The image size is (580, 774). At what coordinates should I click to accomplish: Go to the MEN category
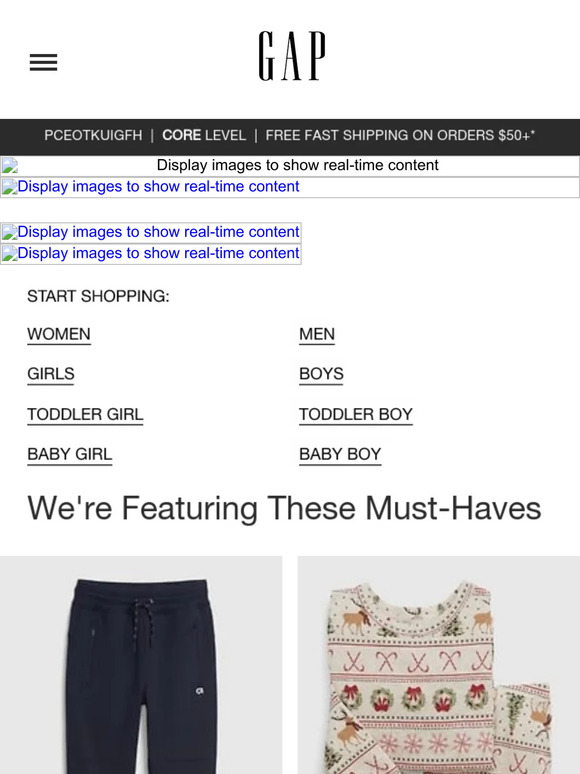pyautogui.click(x=317, y=334)
